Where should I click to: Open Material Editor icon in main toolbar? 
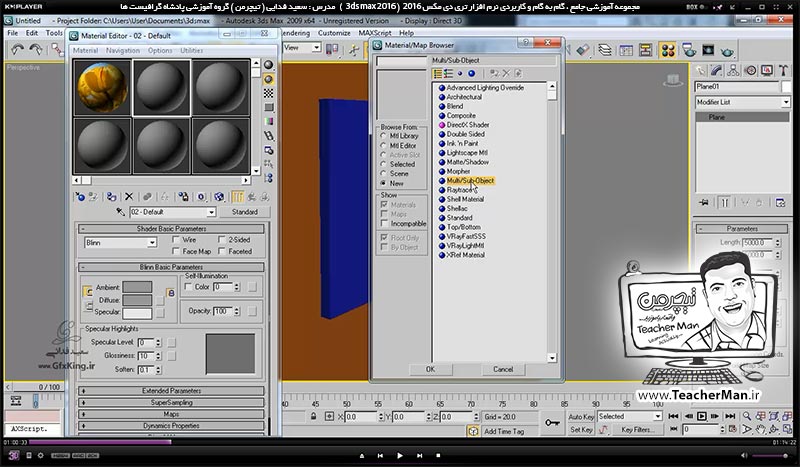pyautogui.click(x=668, y=50)
